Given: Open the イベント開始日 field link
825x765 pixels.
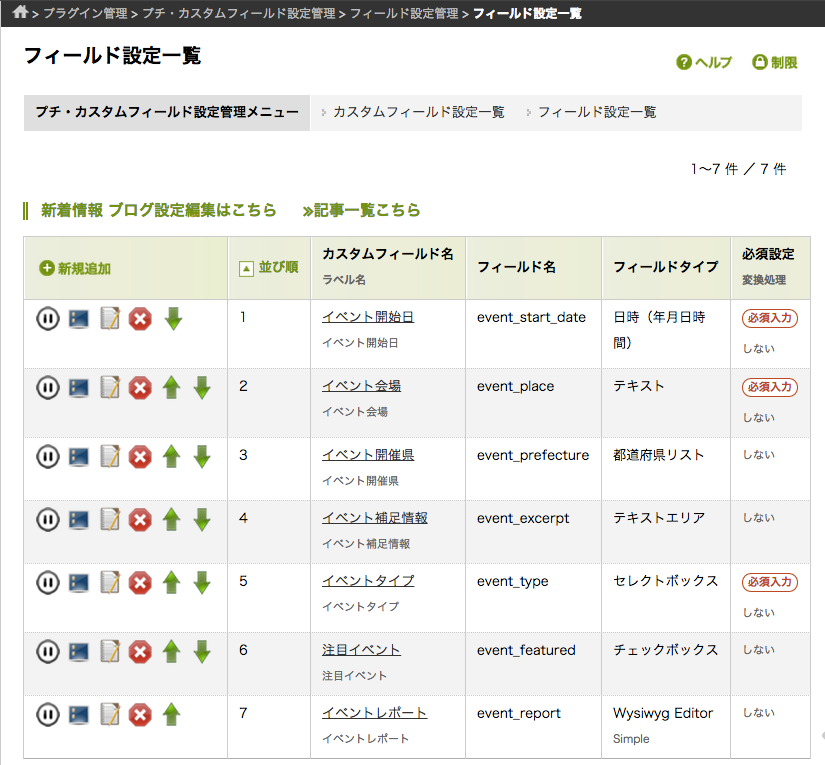Looking at the screenshot, I should tap(367, 316).
